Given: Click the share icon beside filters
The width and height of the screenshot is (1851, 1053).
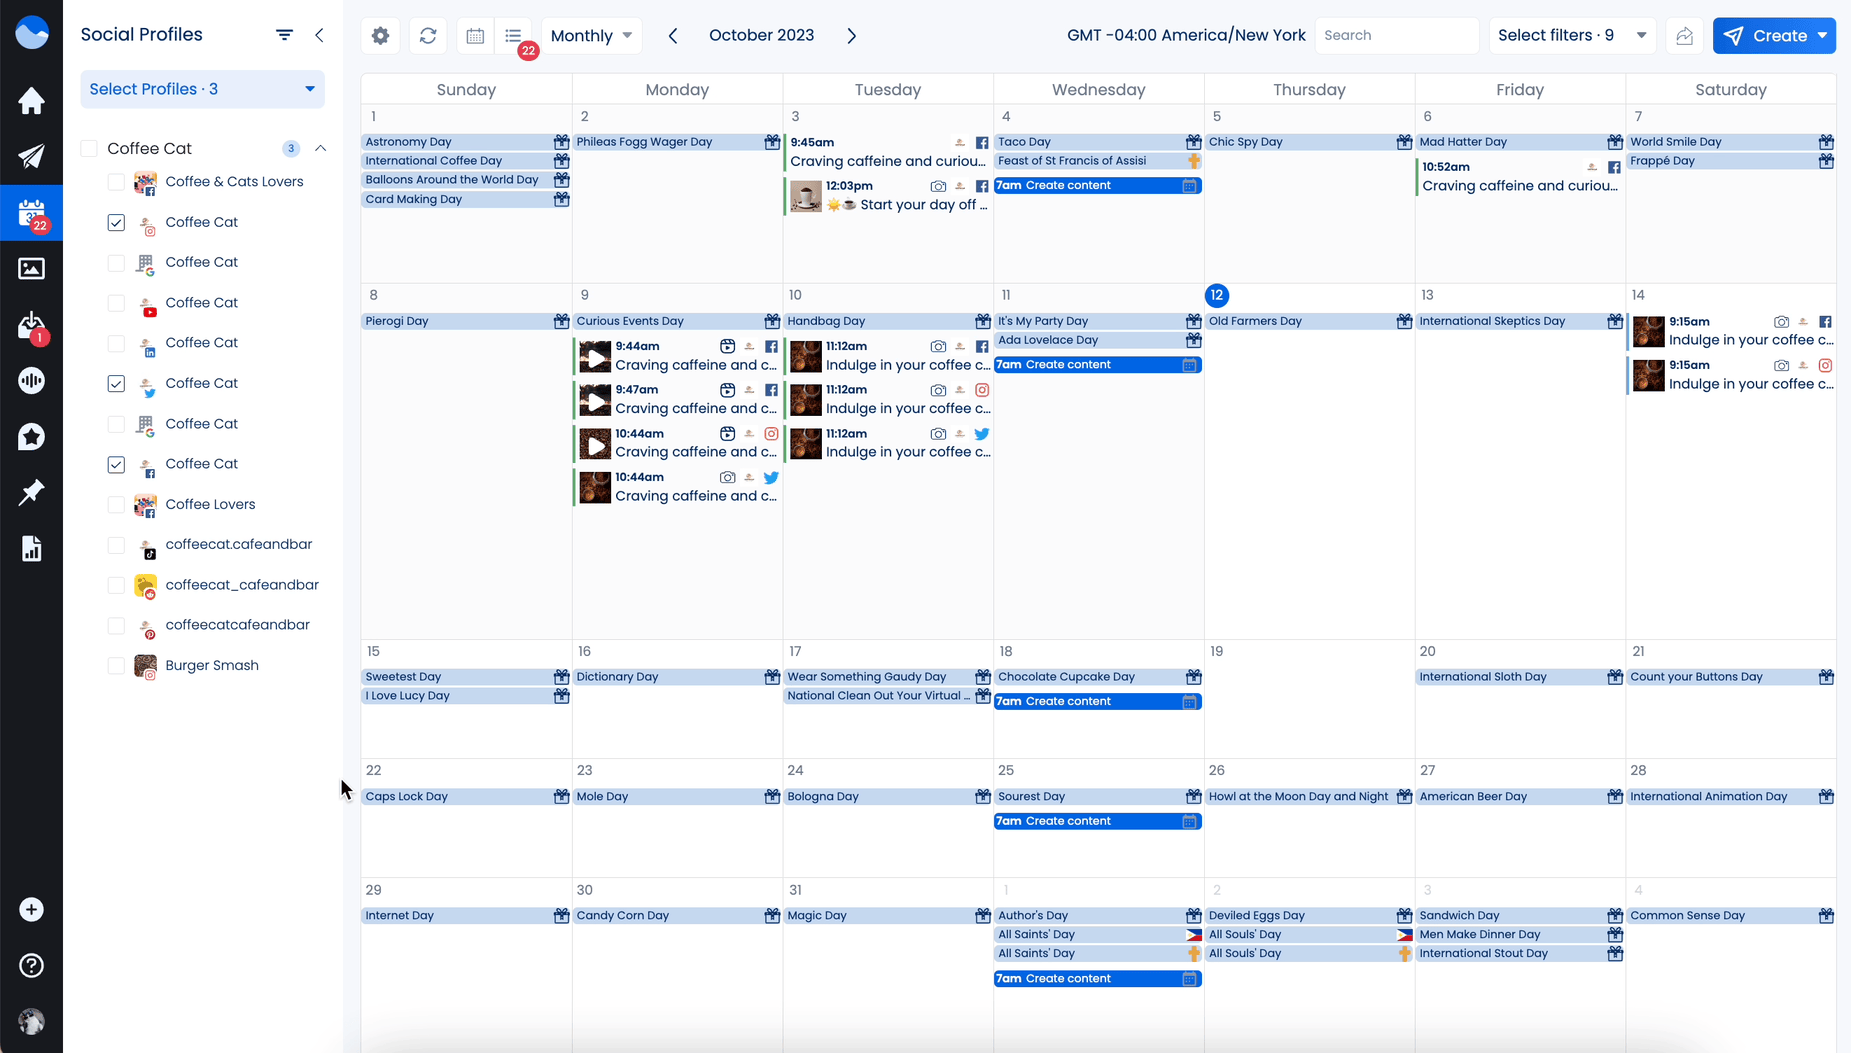Looking at the screenshot, I should pyautogui.click(x=1684, y=36).
